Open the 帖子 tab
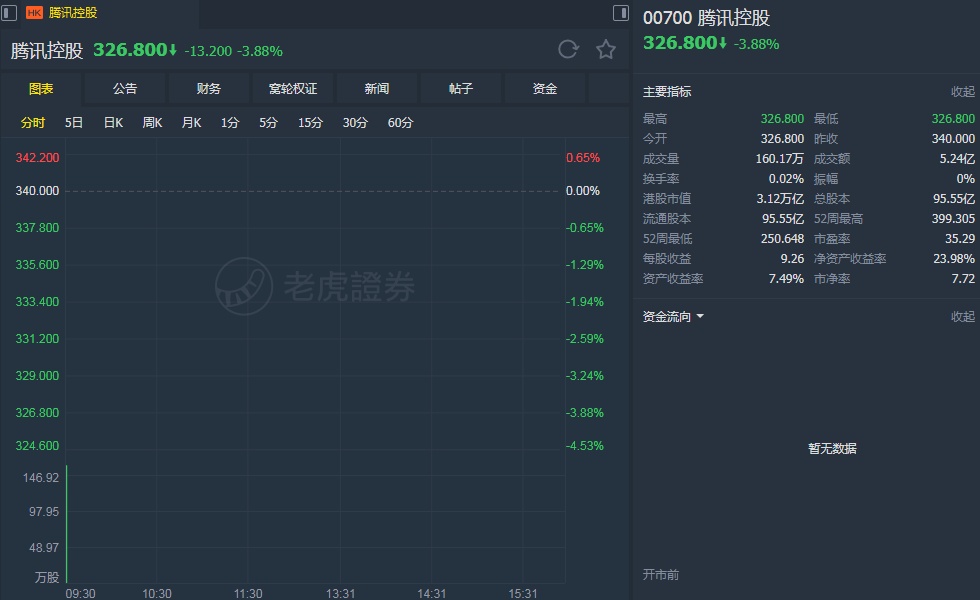This screenshot has height=600, width=980. (x=461, y=89)
